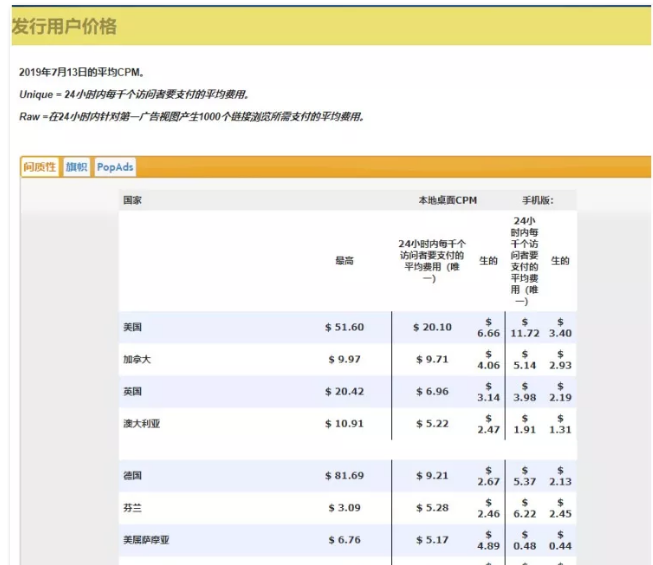The image size is (653, 565).
Task: Click the $ 3.98 mobile value
Action: pos(525,392)
